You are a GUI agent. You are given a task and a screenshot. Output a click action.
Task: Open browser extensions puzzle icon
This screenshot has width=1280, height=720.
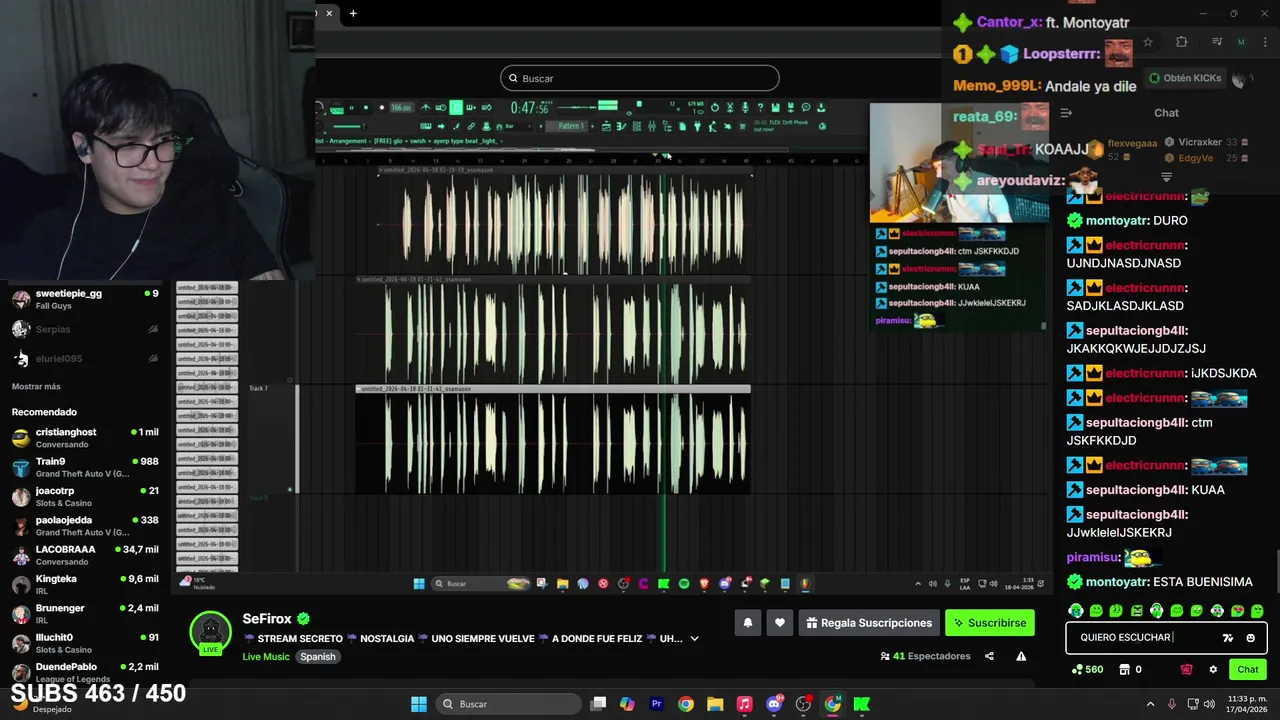coord(1182,42)
